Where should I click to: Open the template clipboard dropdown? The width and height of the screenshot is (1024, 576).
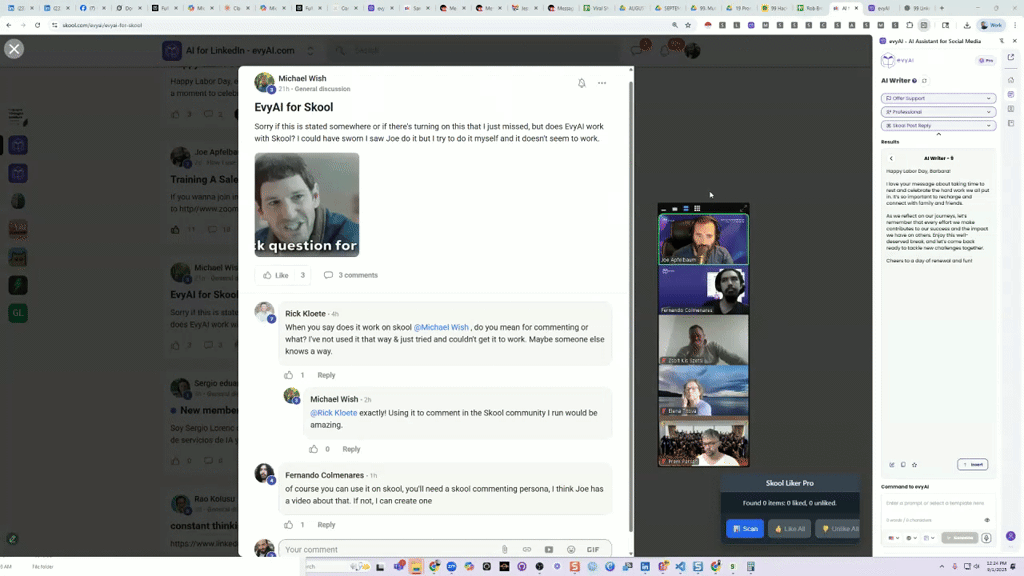pyautogui.click(x=929, y=538)
